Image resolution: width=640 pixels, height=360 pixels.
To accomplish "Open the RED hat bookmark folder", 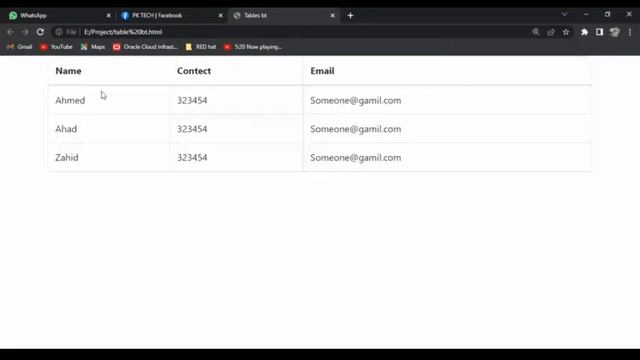I will (201, 47).
